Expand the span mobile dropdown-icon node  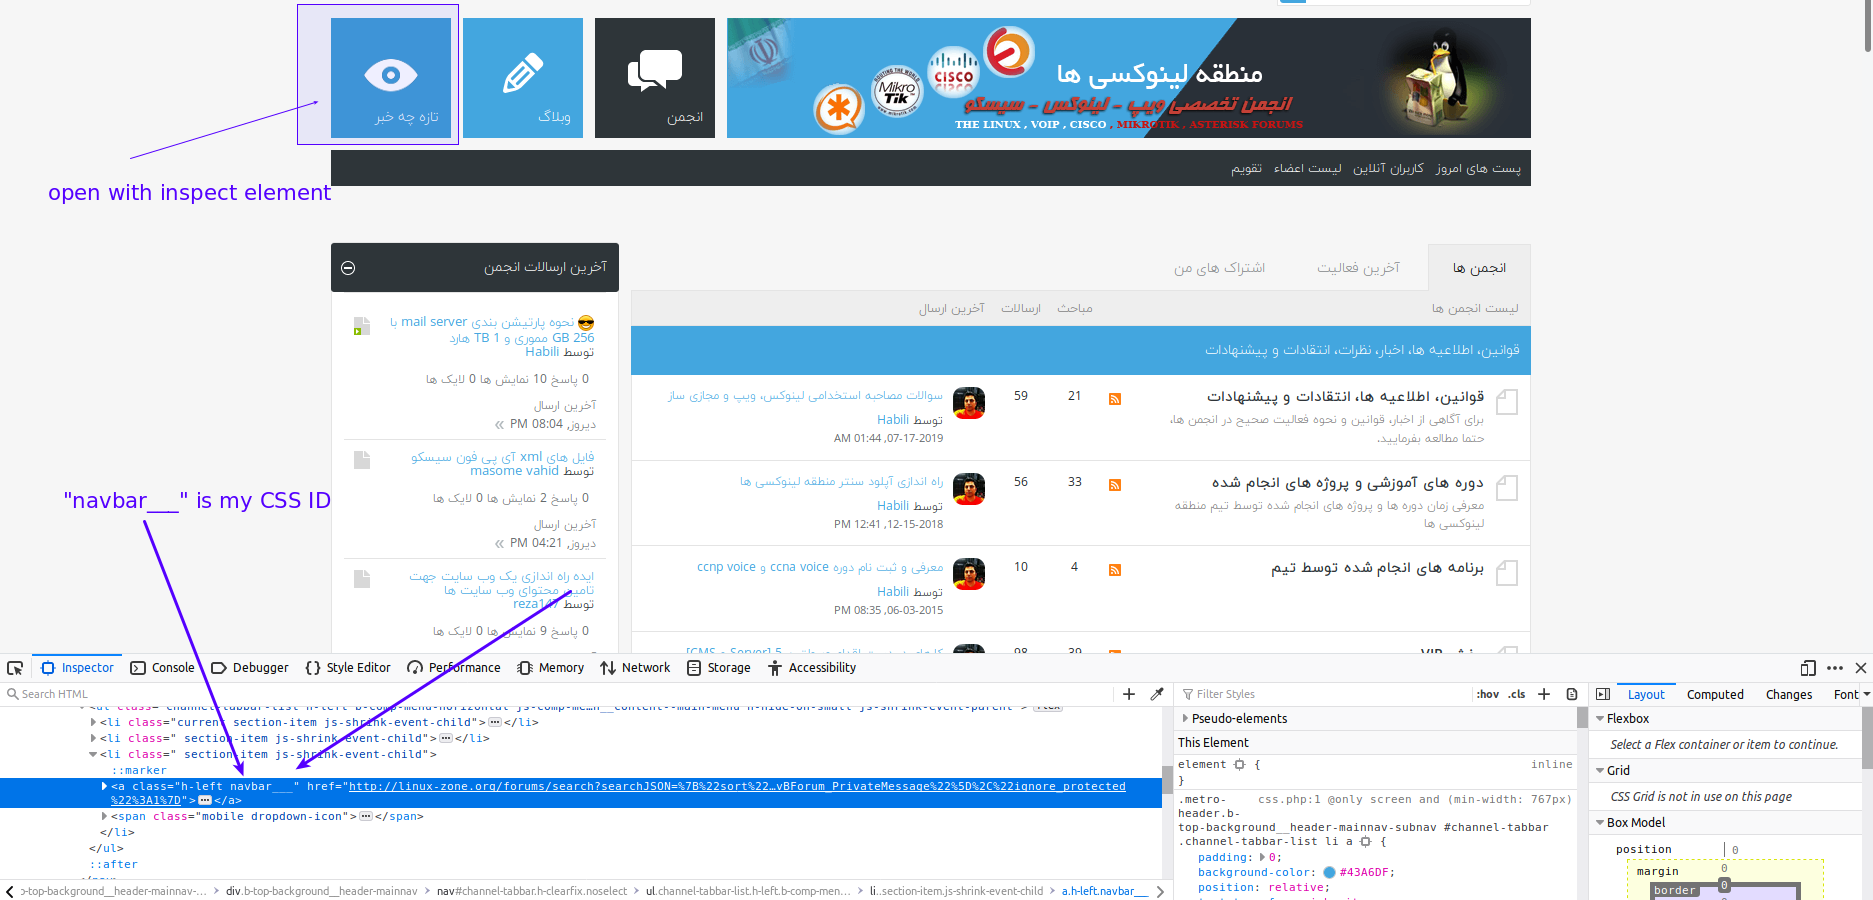tap(105, 816)
